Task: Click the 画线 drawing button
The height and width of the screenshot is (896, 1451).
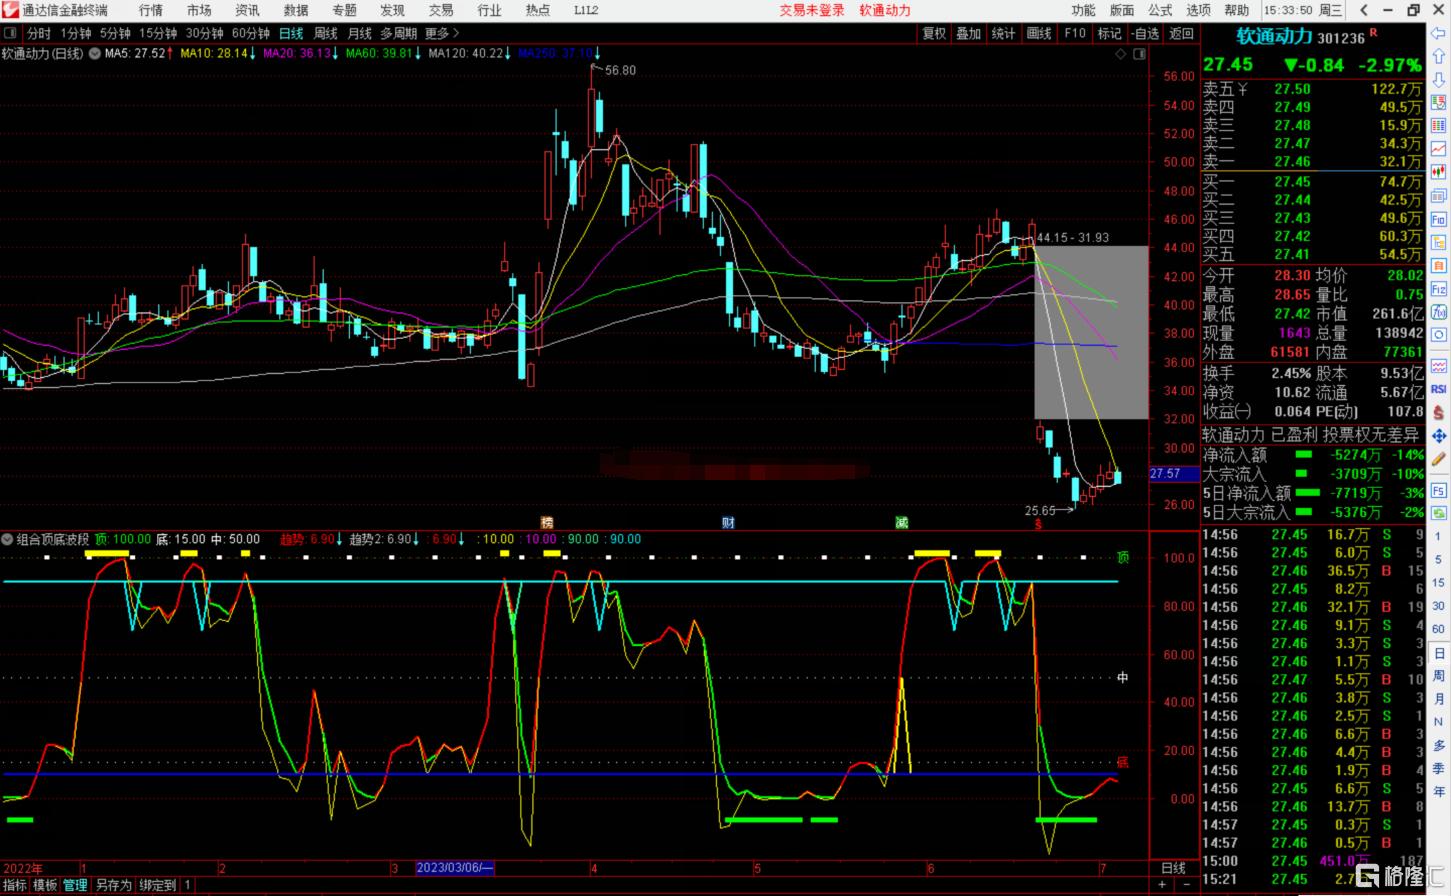Action: (x=1039, y=34)
